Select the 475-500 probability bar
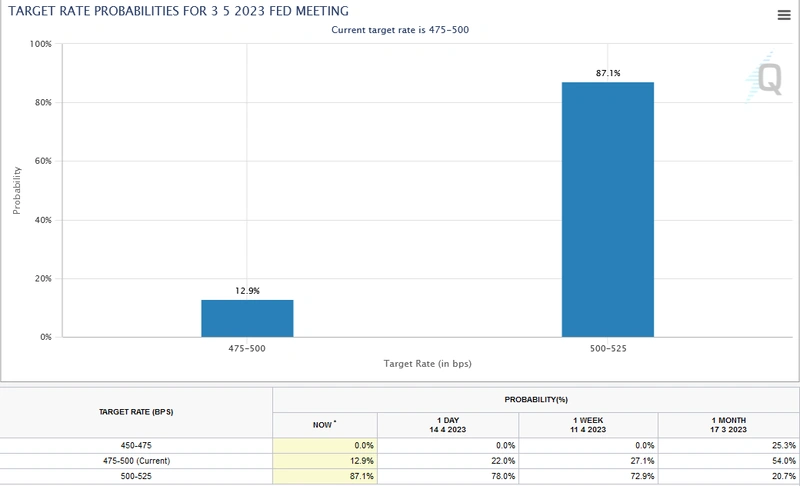The width and height of the screenshot is (800, 486). (247, 318)
